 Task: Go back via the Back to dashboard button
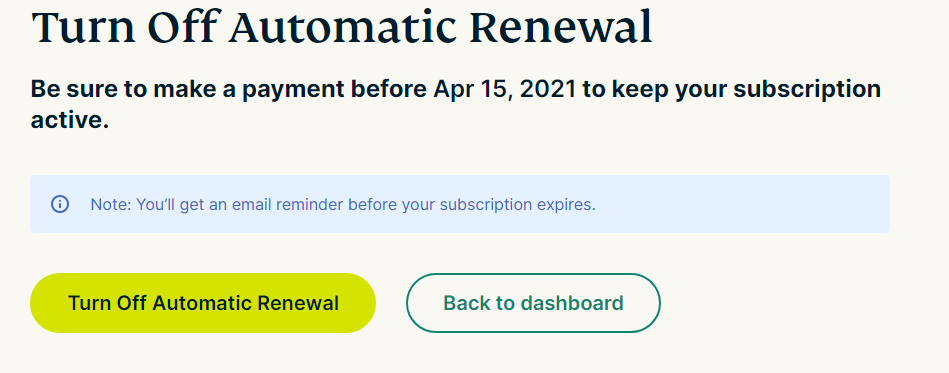click(x=533, y=303)
